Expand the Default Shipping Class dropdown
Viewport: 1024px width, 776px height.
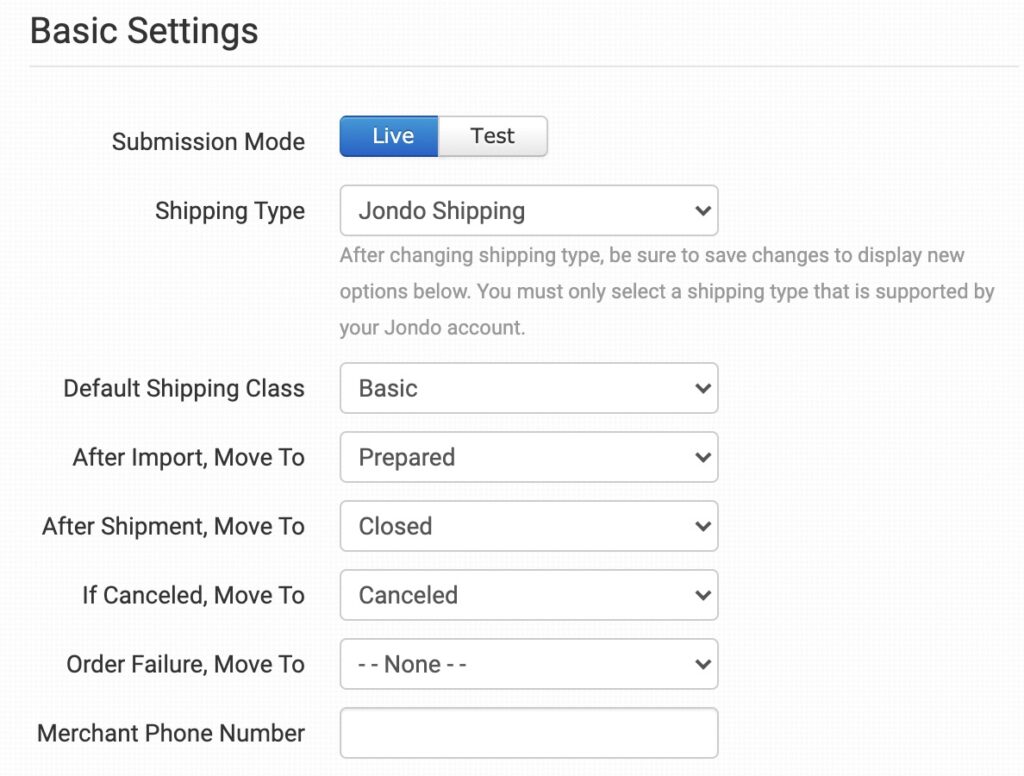pyautogui.click(x=528, y=388)
